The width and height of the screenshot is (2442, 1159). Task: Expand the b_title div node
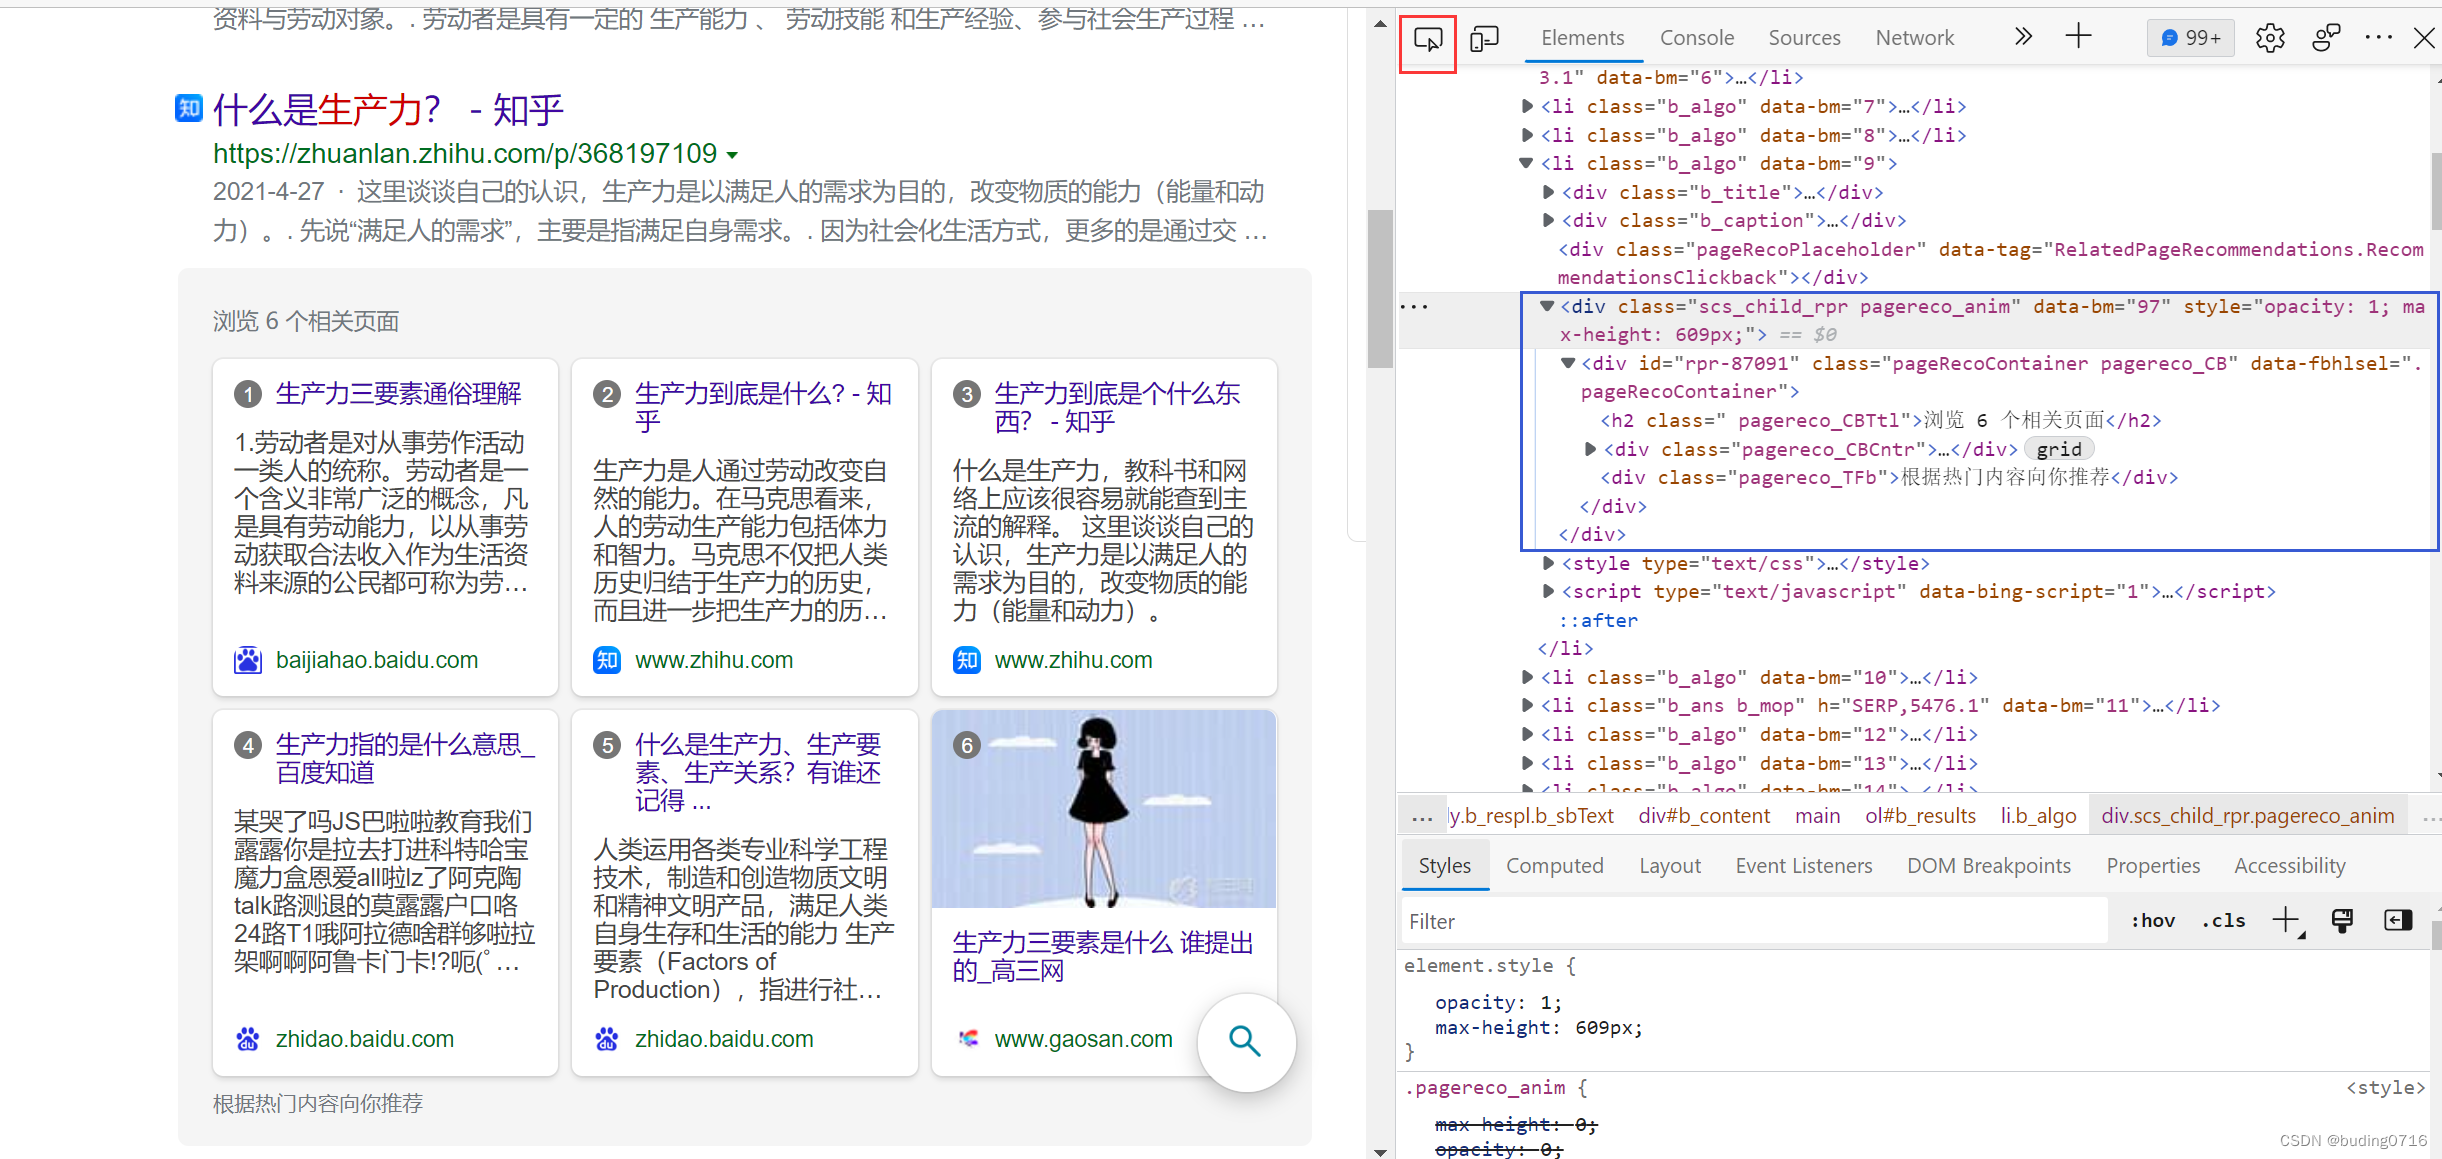1549,192
